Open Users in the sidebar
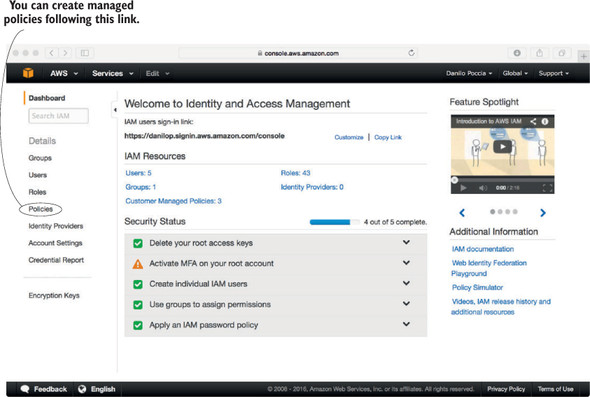 point(38,175)
